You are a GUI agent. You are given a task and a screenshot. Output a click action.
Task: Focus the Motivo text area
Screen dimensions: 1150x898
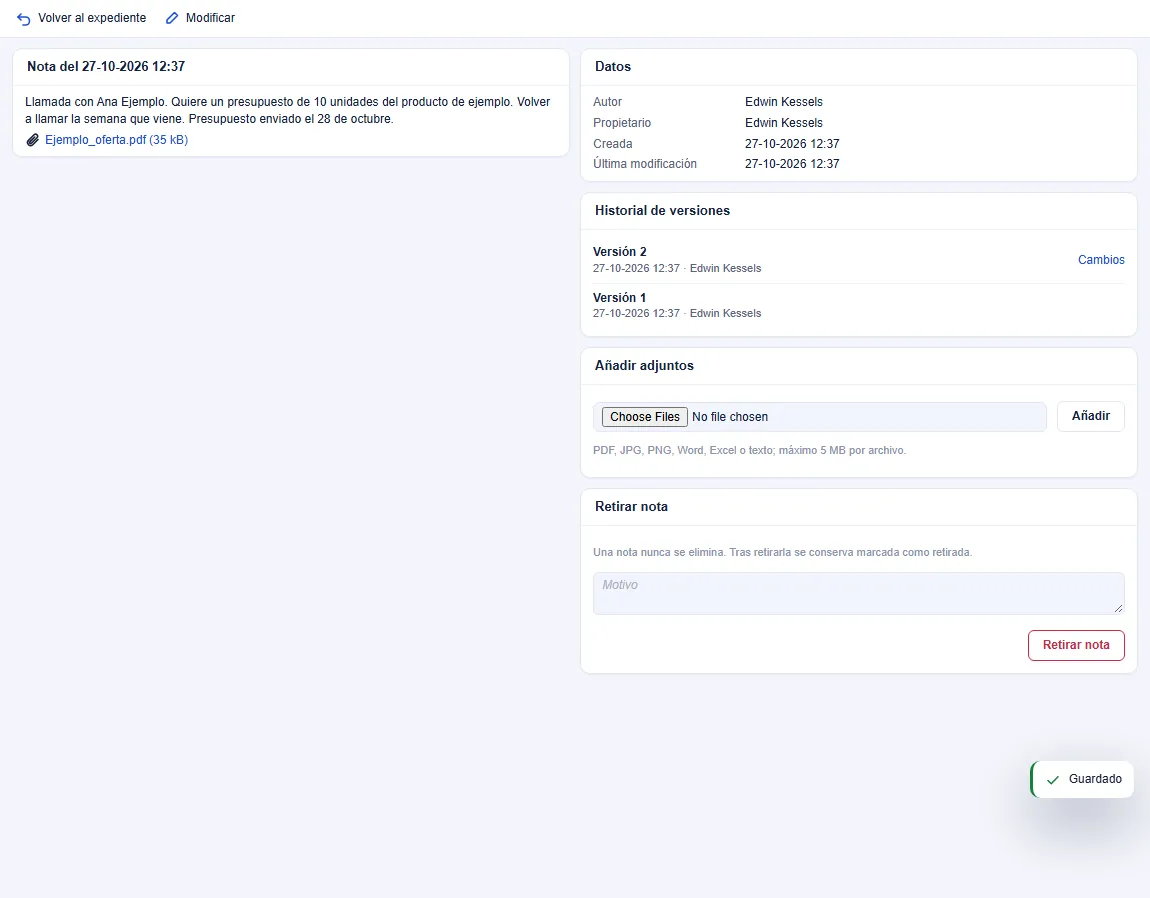(x=858, y=594)
